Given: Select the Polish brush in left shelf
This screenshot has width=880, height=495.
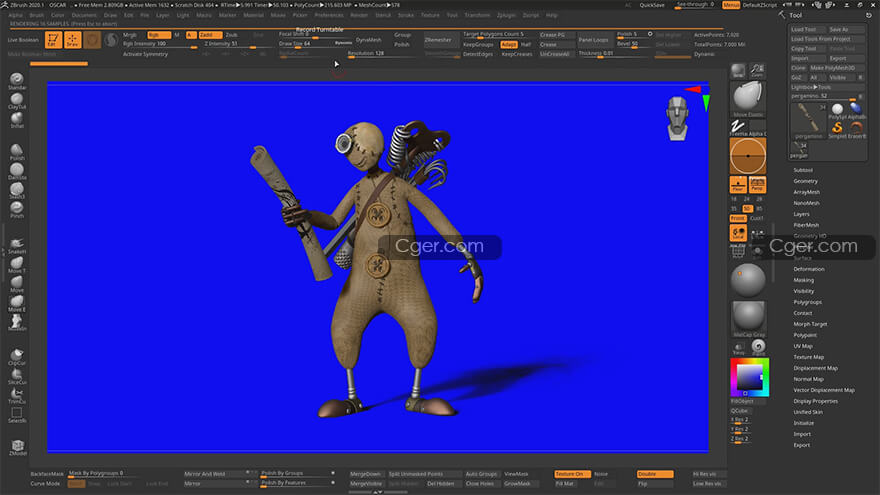Looking at the screenshot, I should tap(17, 152).
